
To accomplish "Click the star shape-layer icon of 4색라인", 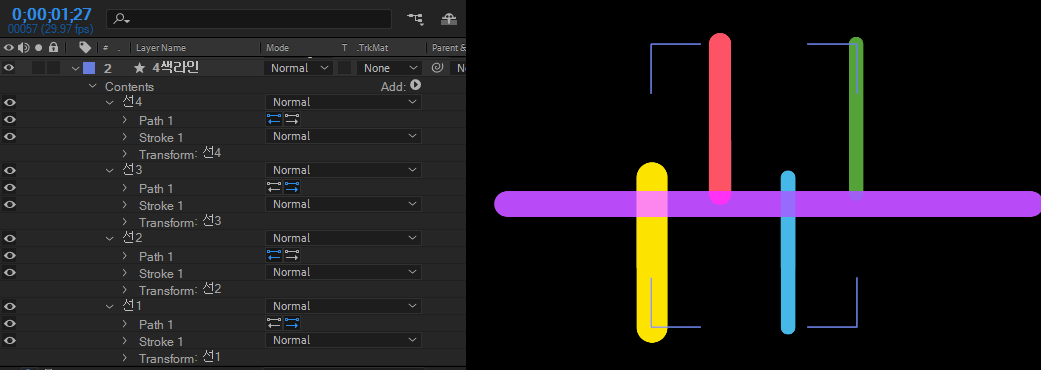I will point(139,68).
